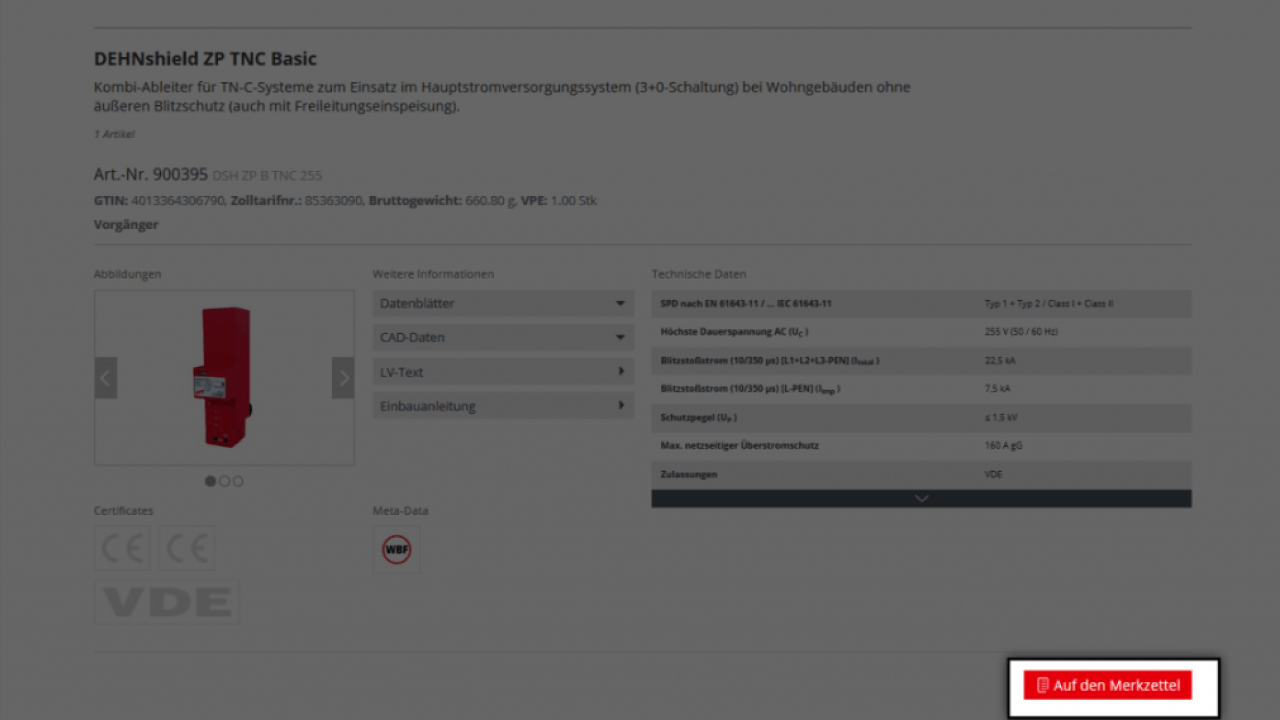Click the Zulassungen row label
This screenshot has width=1280, height=720.
[x=688, y=474]
